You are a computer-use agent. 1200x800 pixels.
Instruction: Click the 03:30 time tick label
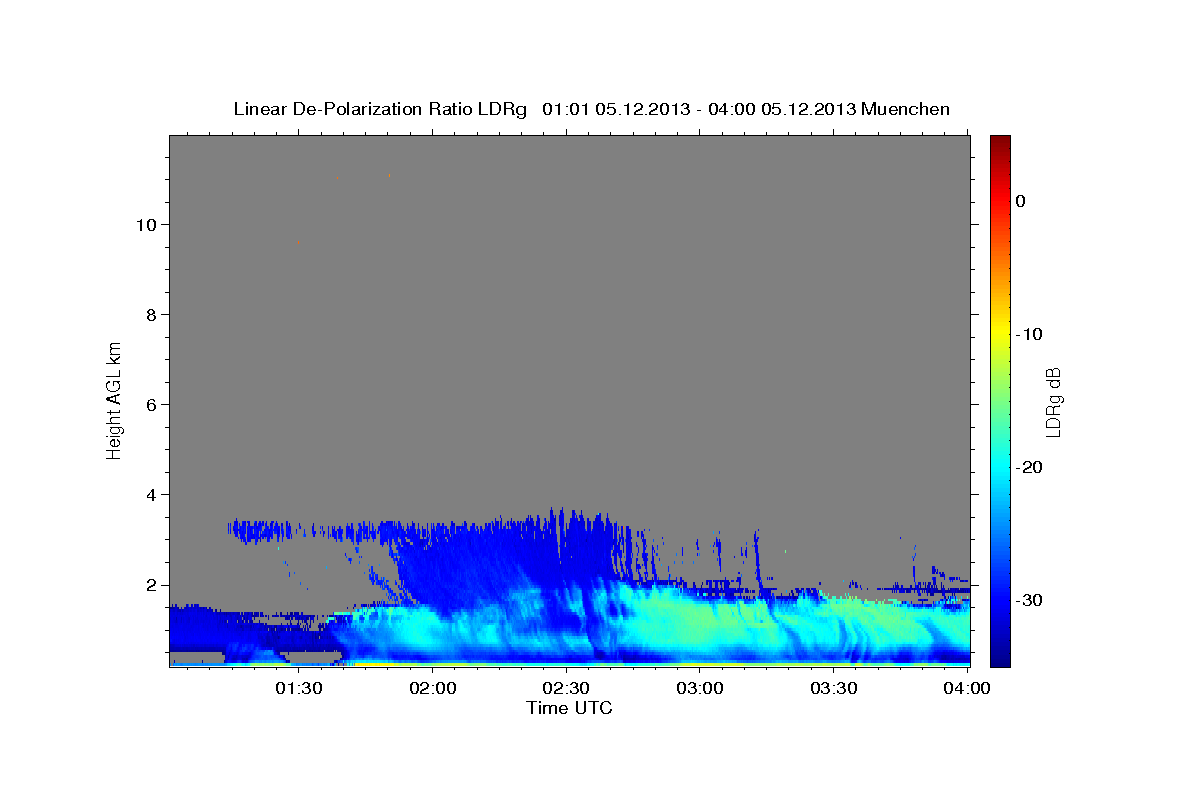[x=834, y=688]
